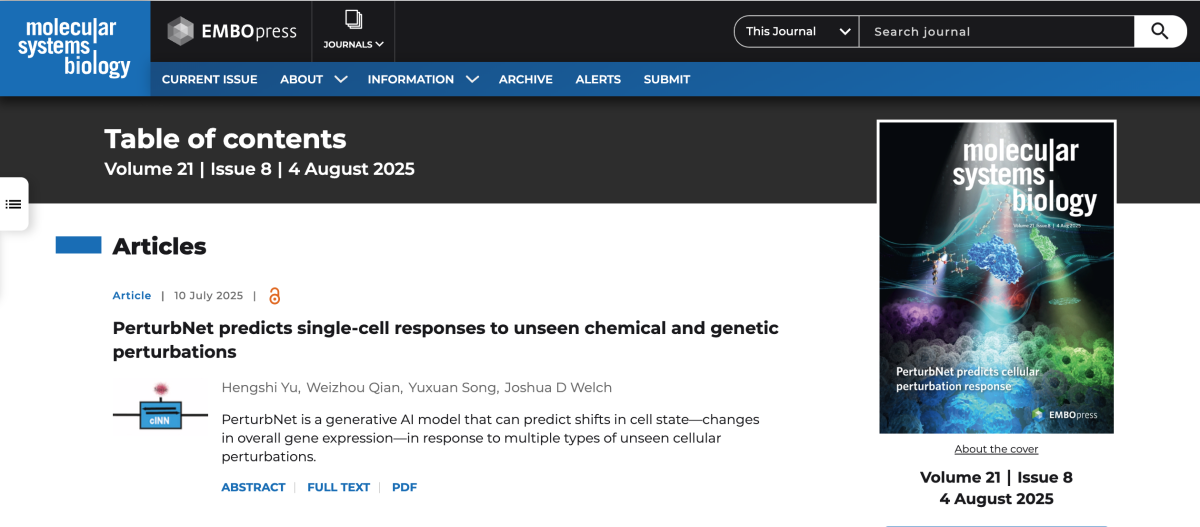The height and width of the screenshot is (527, 1200).
Task: Go to the EMBO press logo
Action: coord(232,31)
